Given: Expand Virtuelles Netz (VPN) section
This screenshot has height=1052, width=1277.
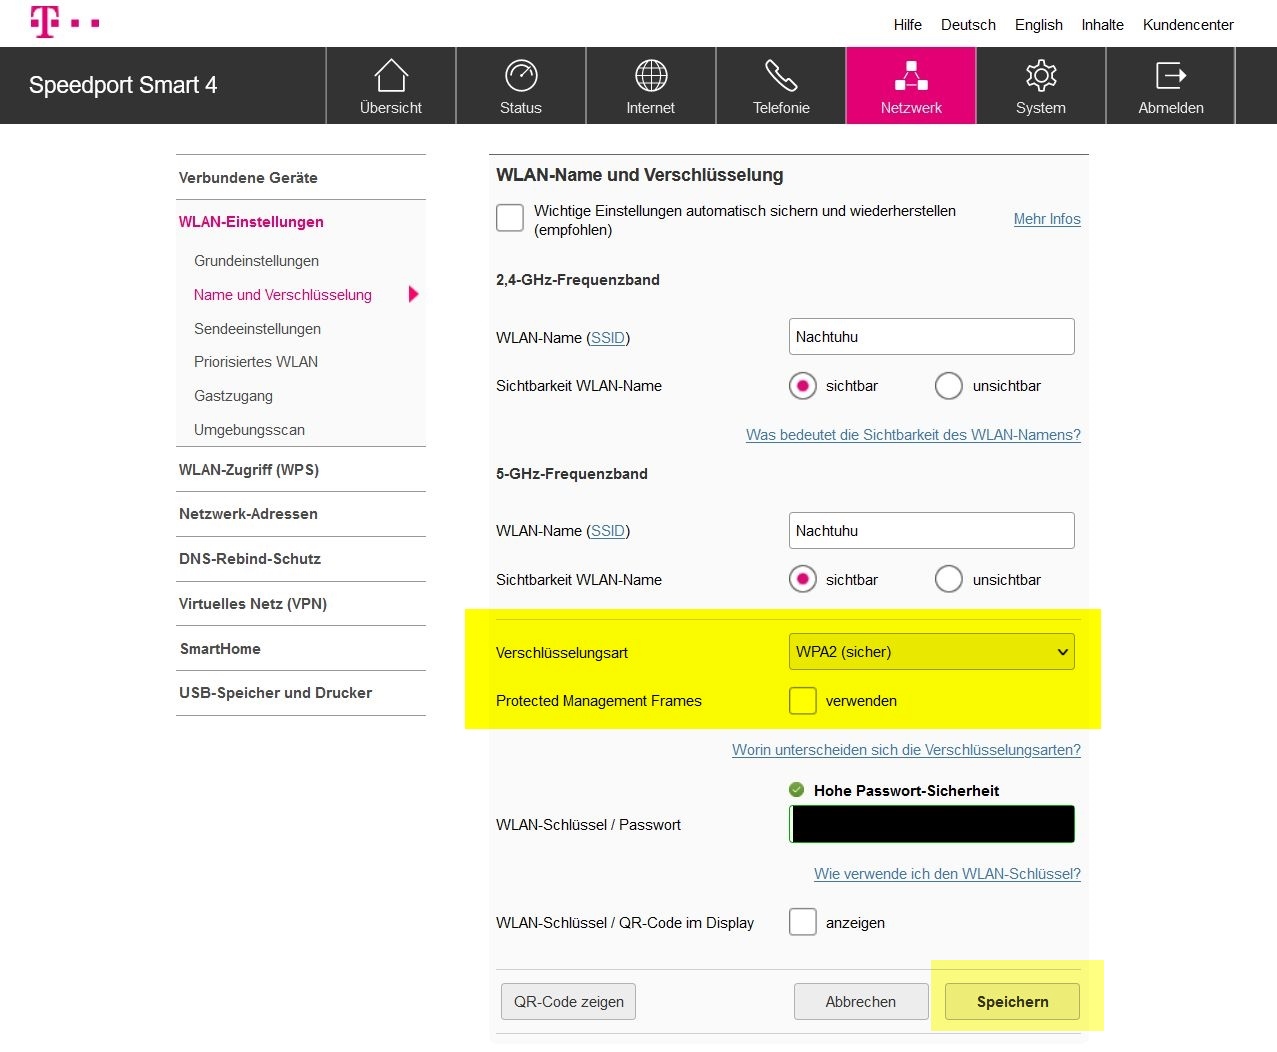Looking at the screenshot, I should [301, 604].
